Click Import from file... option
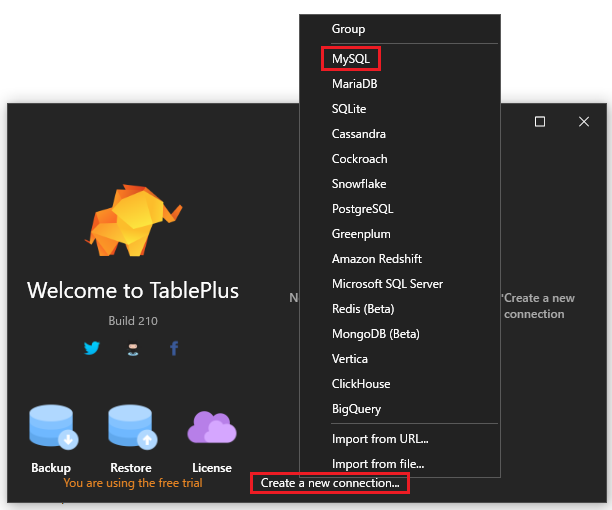 [x=400, y=464]
